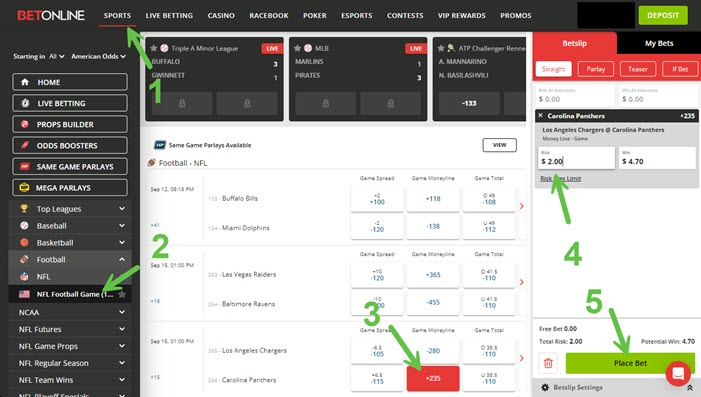Click the Place Bet button
The width and height of the screenshot is (701, 397).
[x=630, y=363]
